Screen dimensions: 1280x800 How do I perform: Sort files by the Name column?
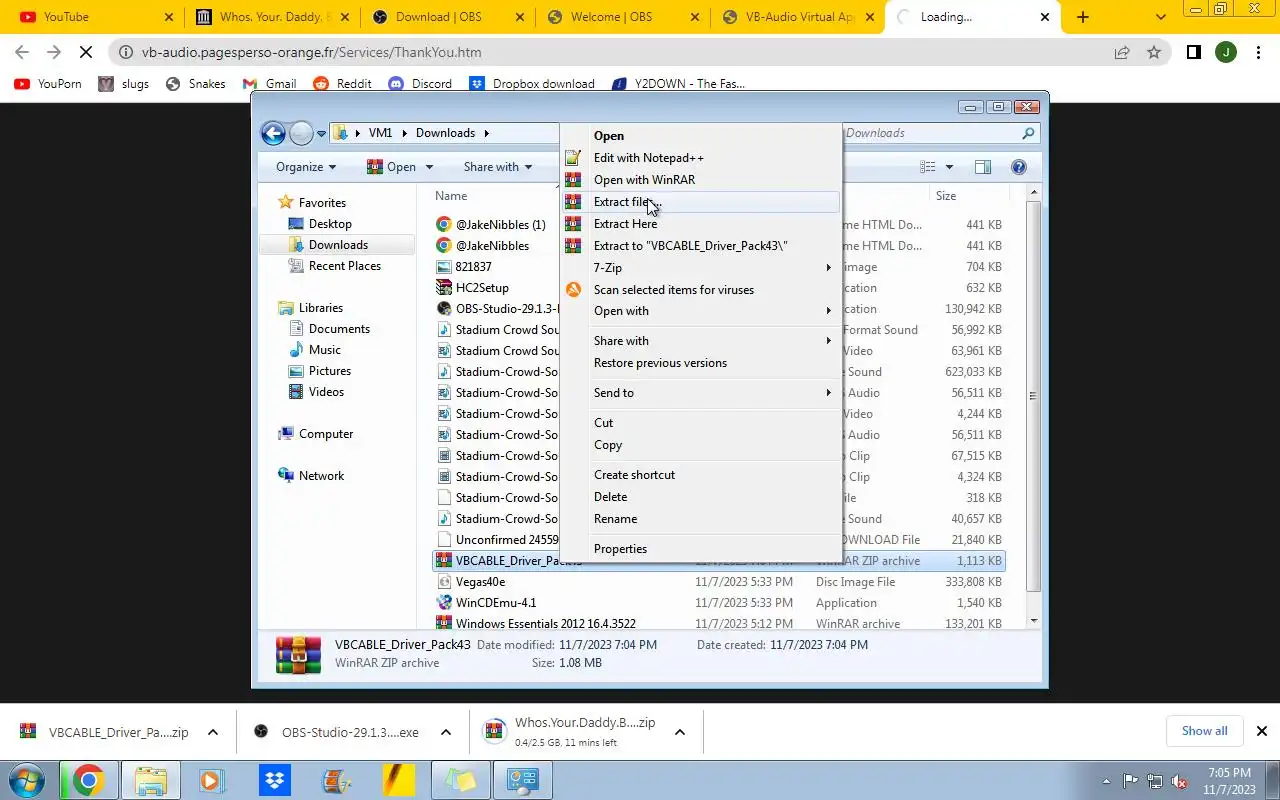coord(451,196)
